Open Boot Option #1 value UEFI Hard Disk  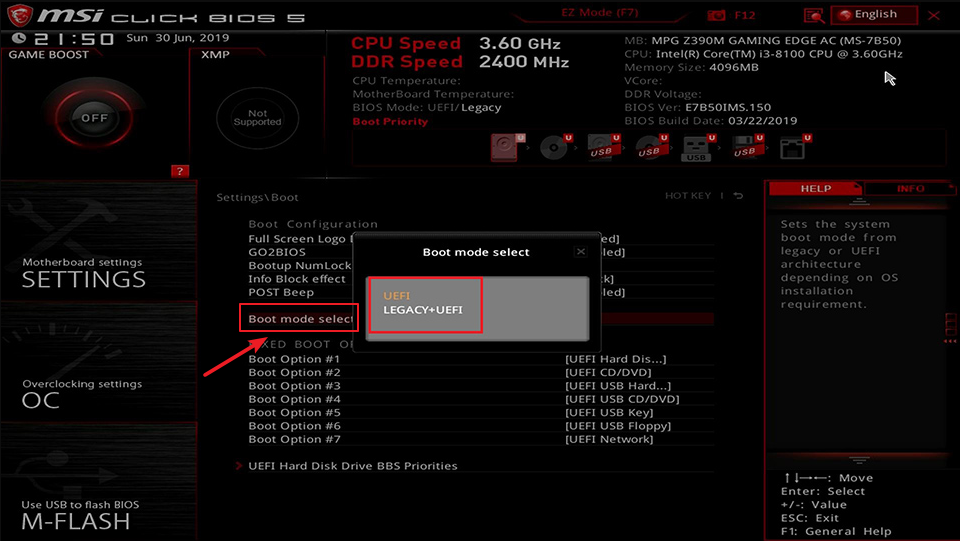point(615,359)
